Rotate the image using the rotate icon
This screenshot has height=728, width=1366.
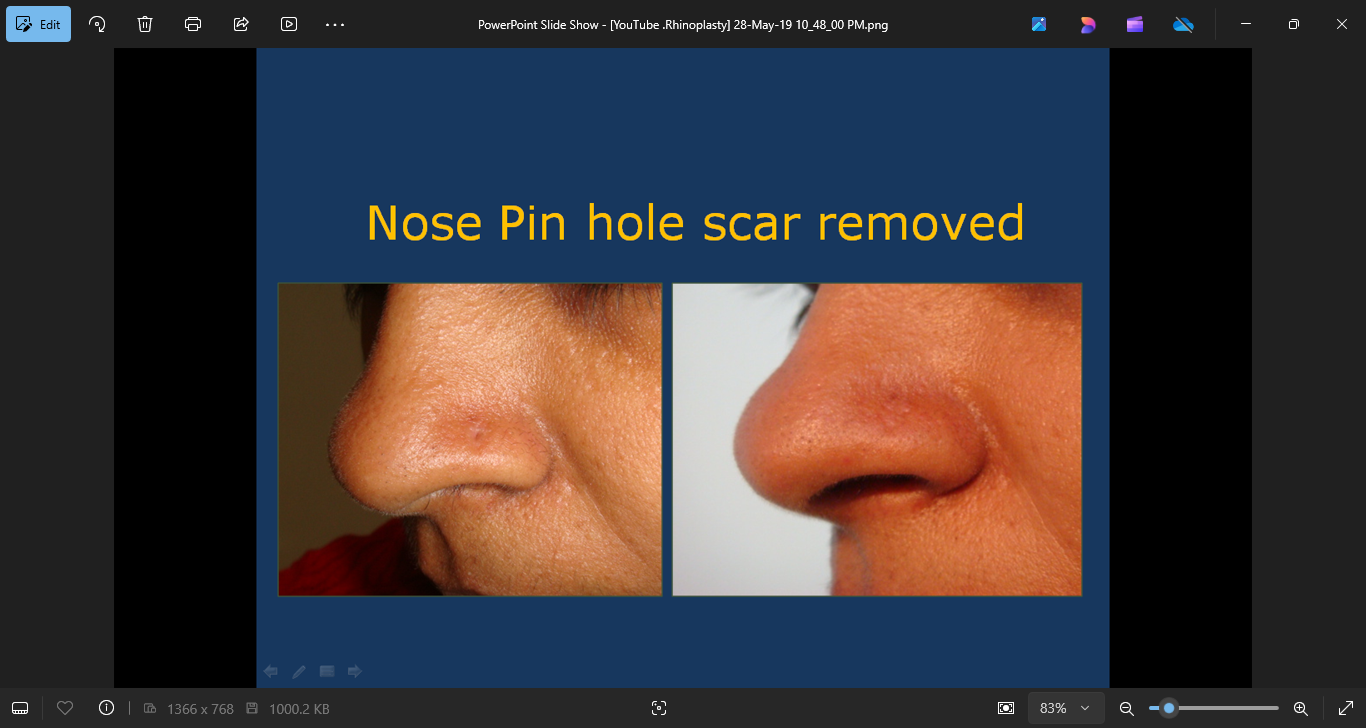(97, 24)
